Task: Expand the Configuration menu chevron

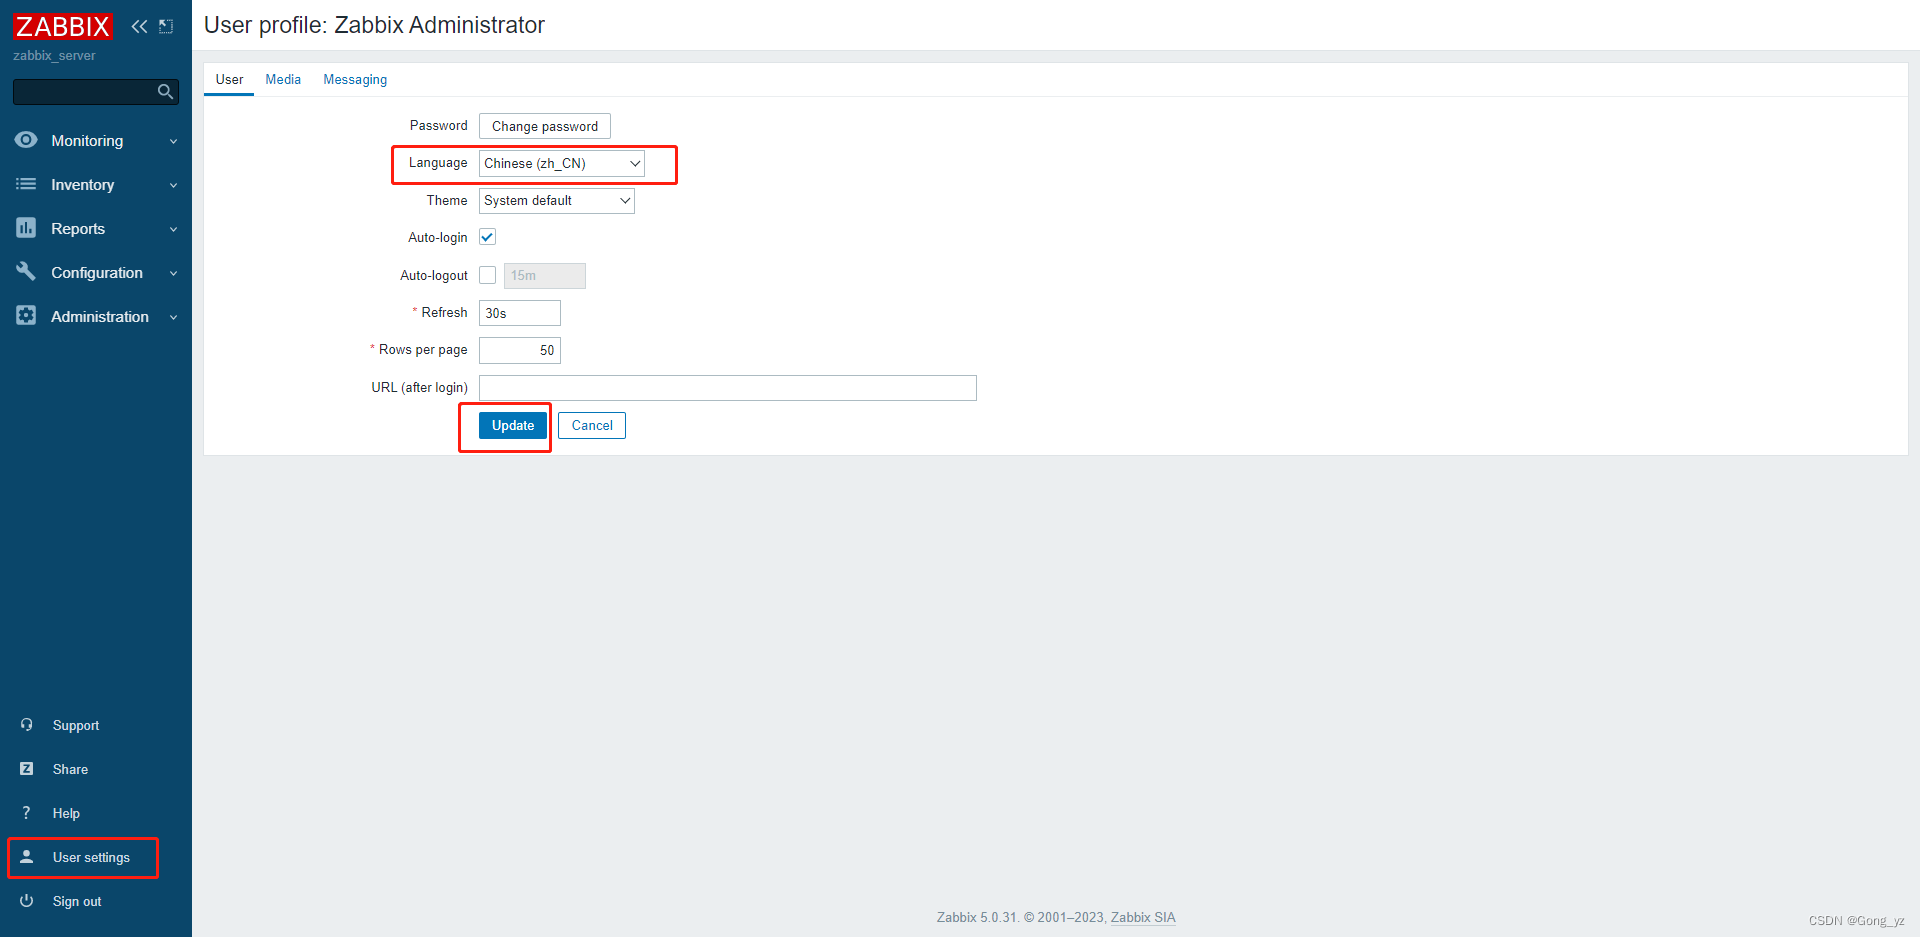Action: coord(174,273)
